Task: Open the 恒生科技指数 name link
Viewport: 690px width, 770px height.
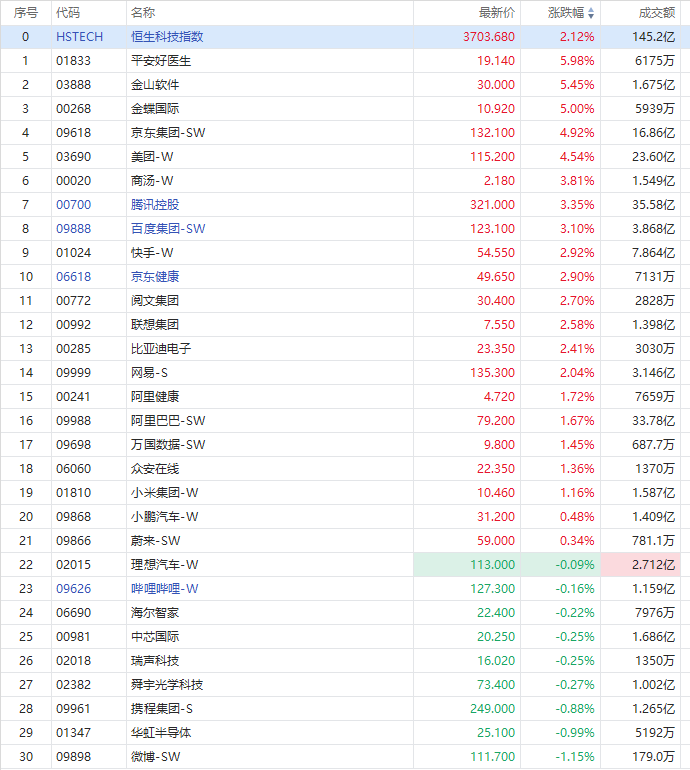Action: (167, 37)
